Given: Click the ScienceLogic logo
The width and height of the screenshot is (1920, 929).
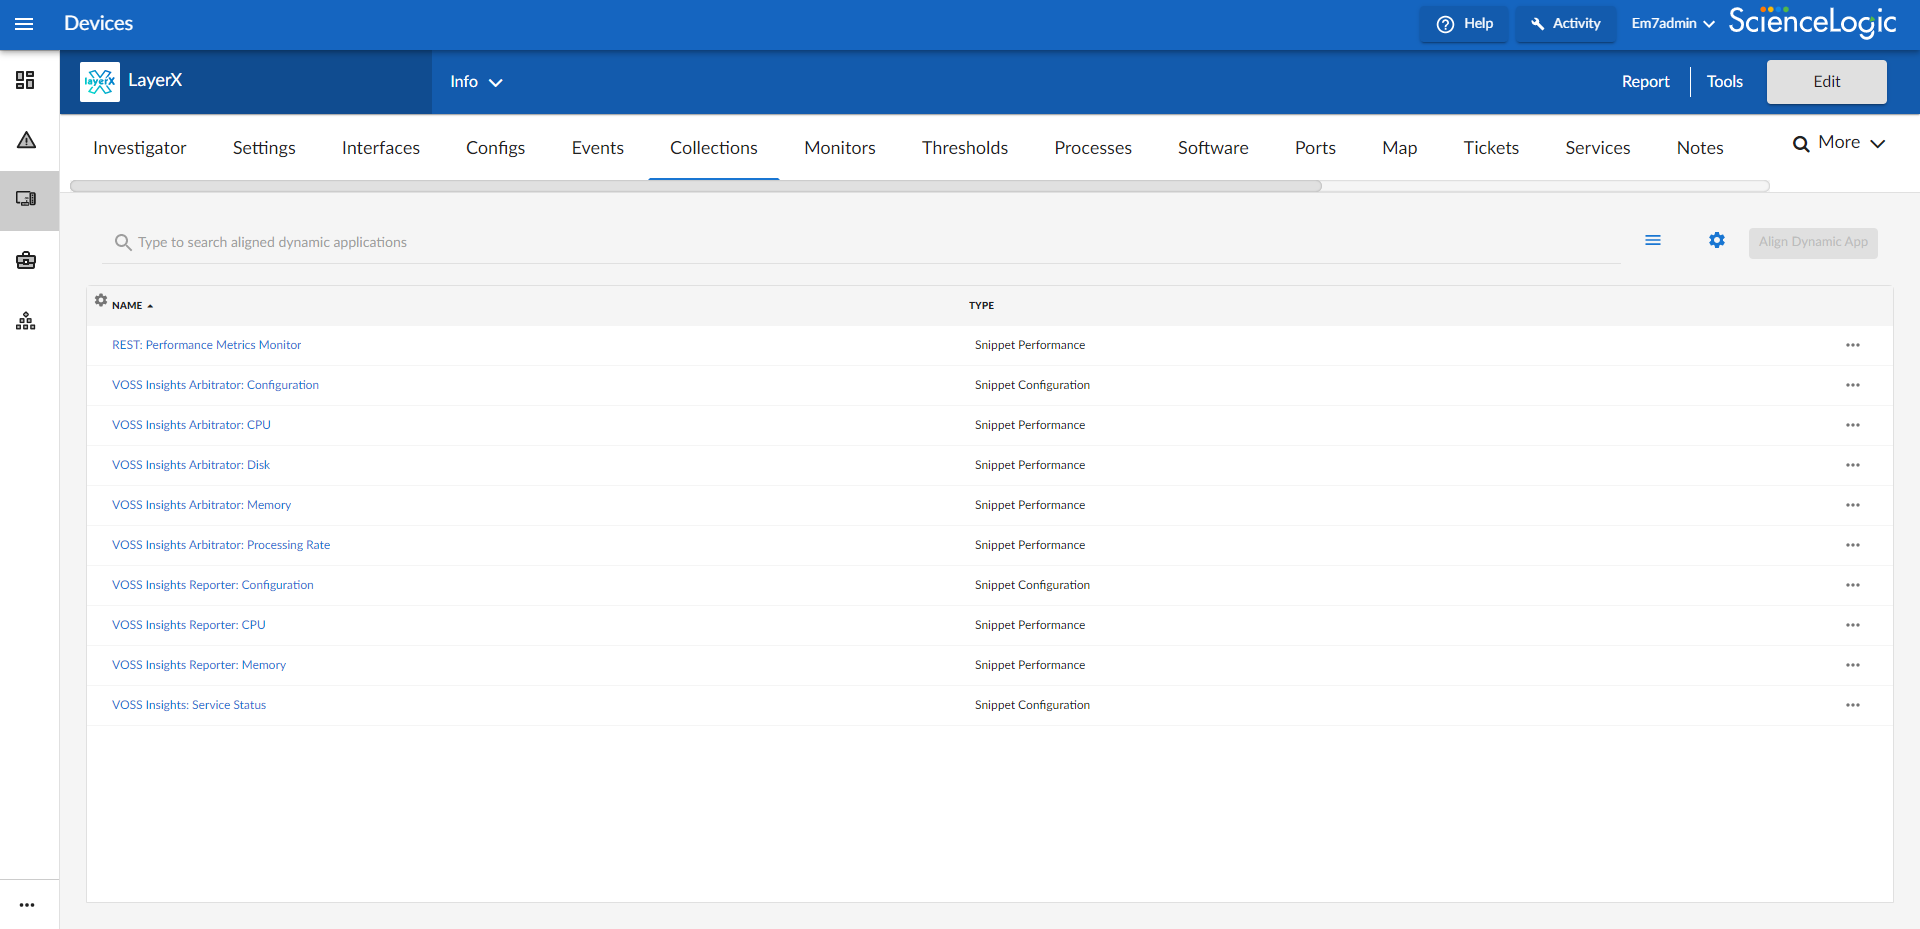Looking at the screenshot, I should (x=1812, y=22).
